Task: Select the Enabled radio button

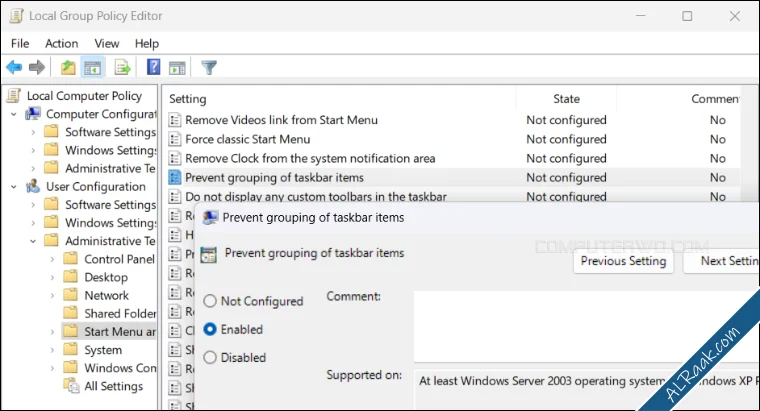Action: tap(210, 329)
